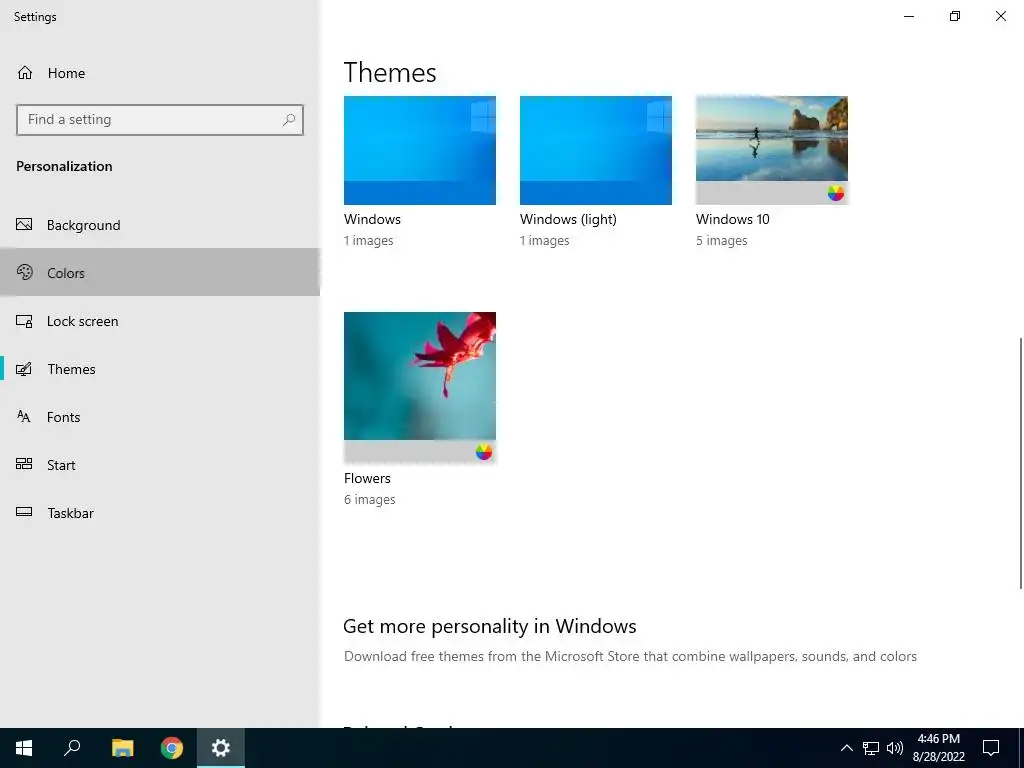This screenshot has width=1024, height=768.
Task: Navigate to Start settings
Action: (160, 464)
